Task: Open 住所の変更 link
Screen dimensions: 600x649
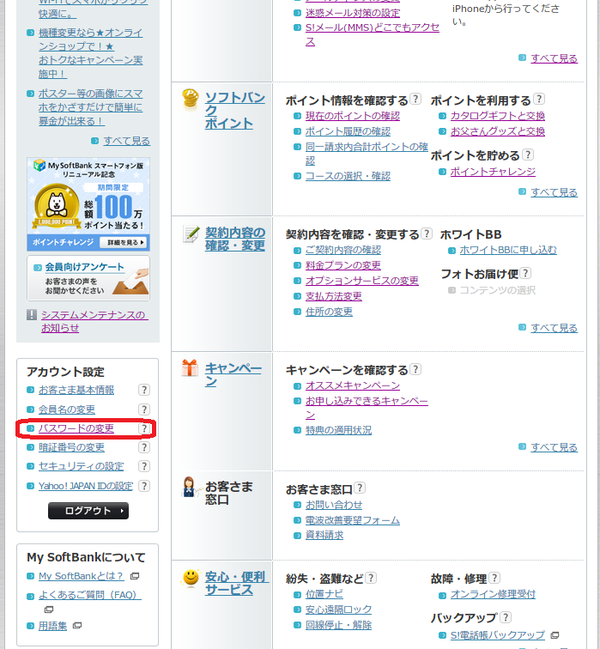Action: (329, 312)
